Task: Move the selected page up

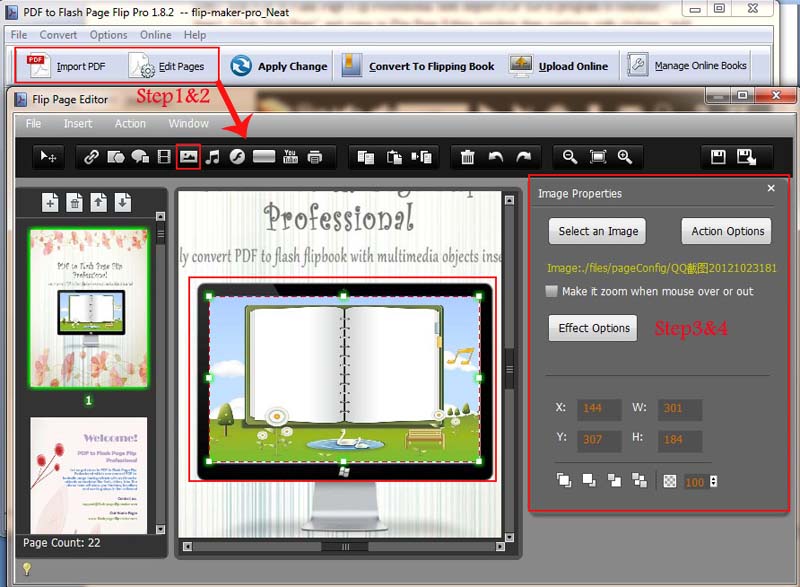Action: click(x=98, y=203)
